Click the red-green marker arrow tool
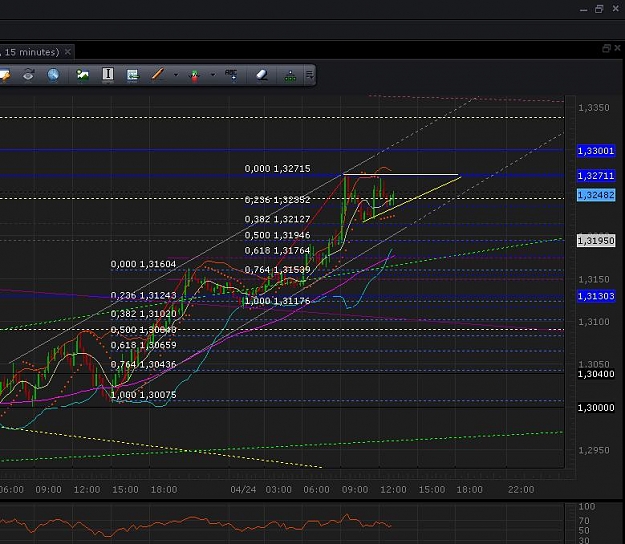Image resolution: width=625 pixels, height=544 pixels. pos(195,75)
